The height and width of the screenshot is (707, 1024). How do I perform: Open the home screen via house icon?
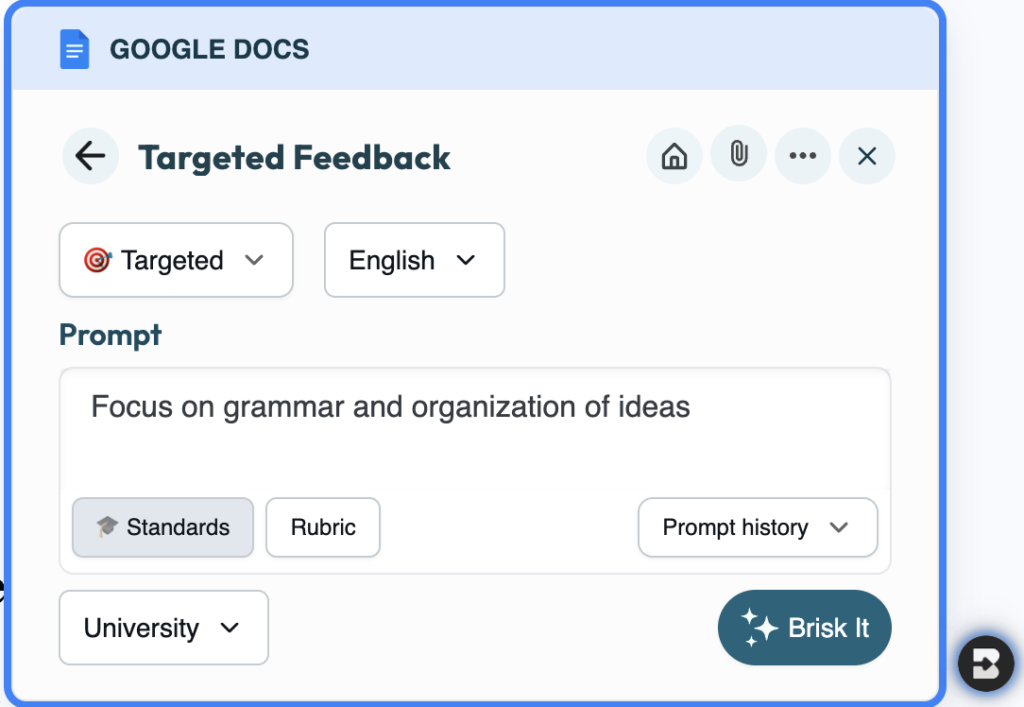click(674, 155)
